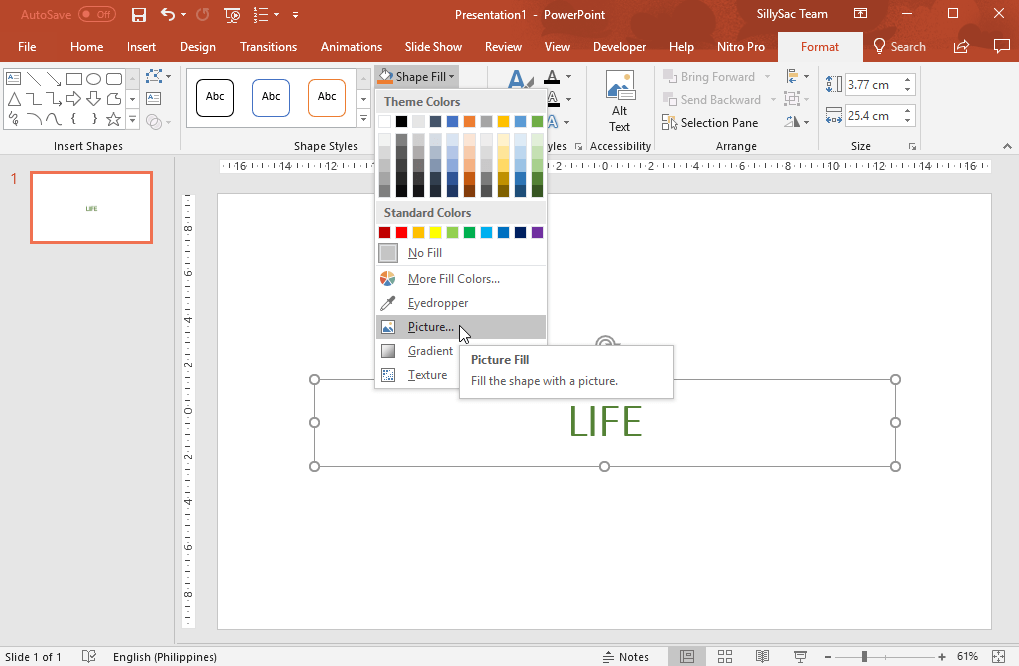Open the Alt Text pane
This screenshot has width=1019, height=666.
tap(619, 100)
